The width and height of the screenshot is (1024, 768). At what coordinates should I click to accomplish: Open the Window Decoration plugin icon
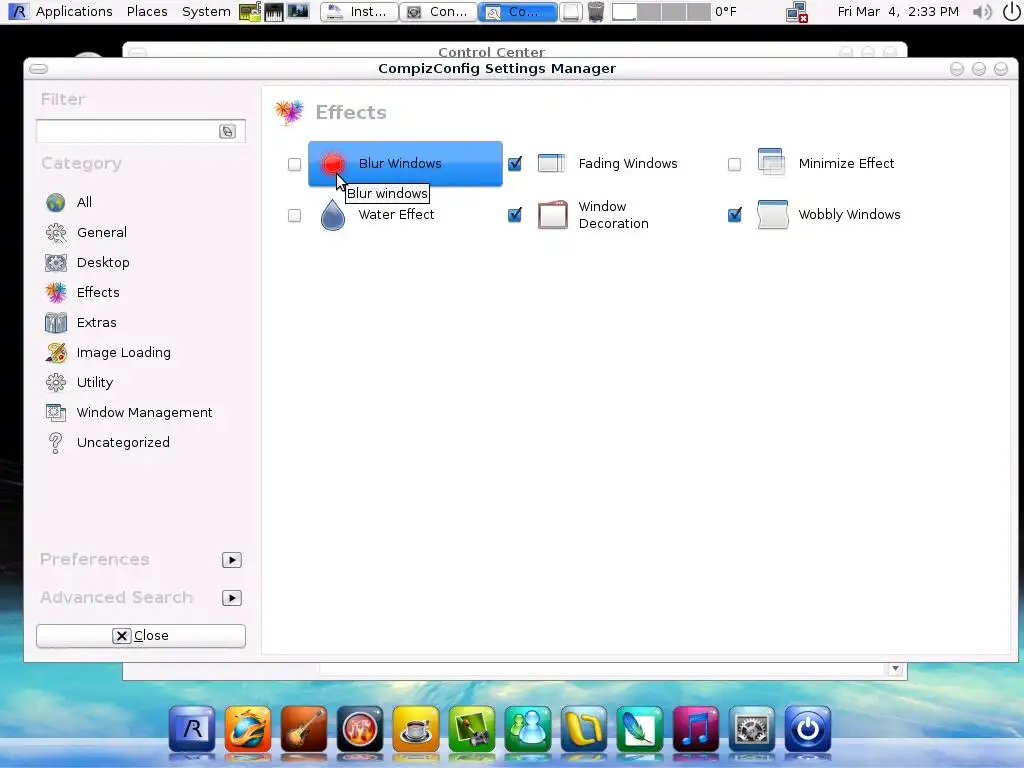(552, 215)
